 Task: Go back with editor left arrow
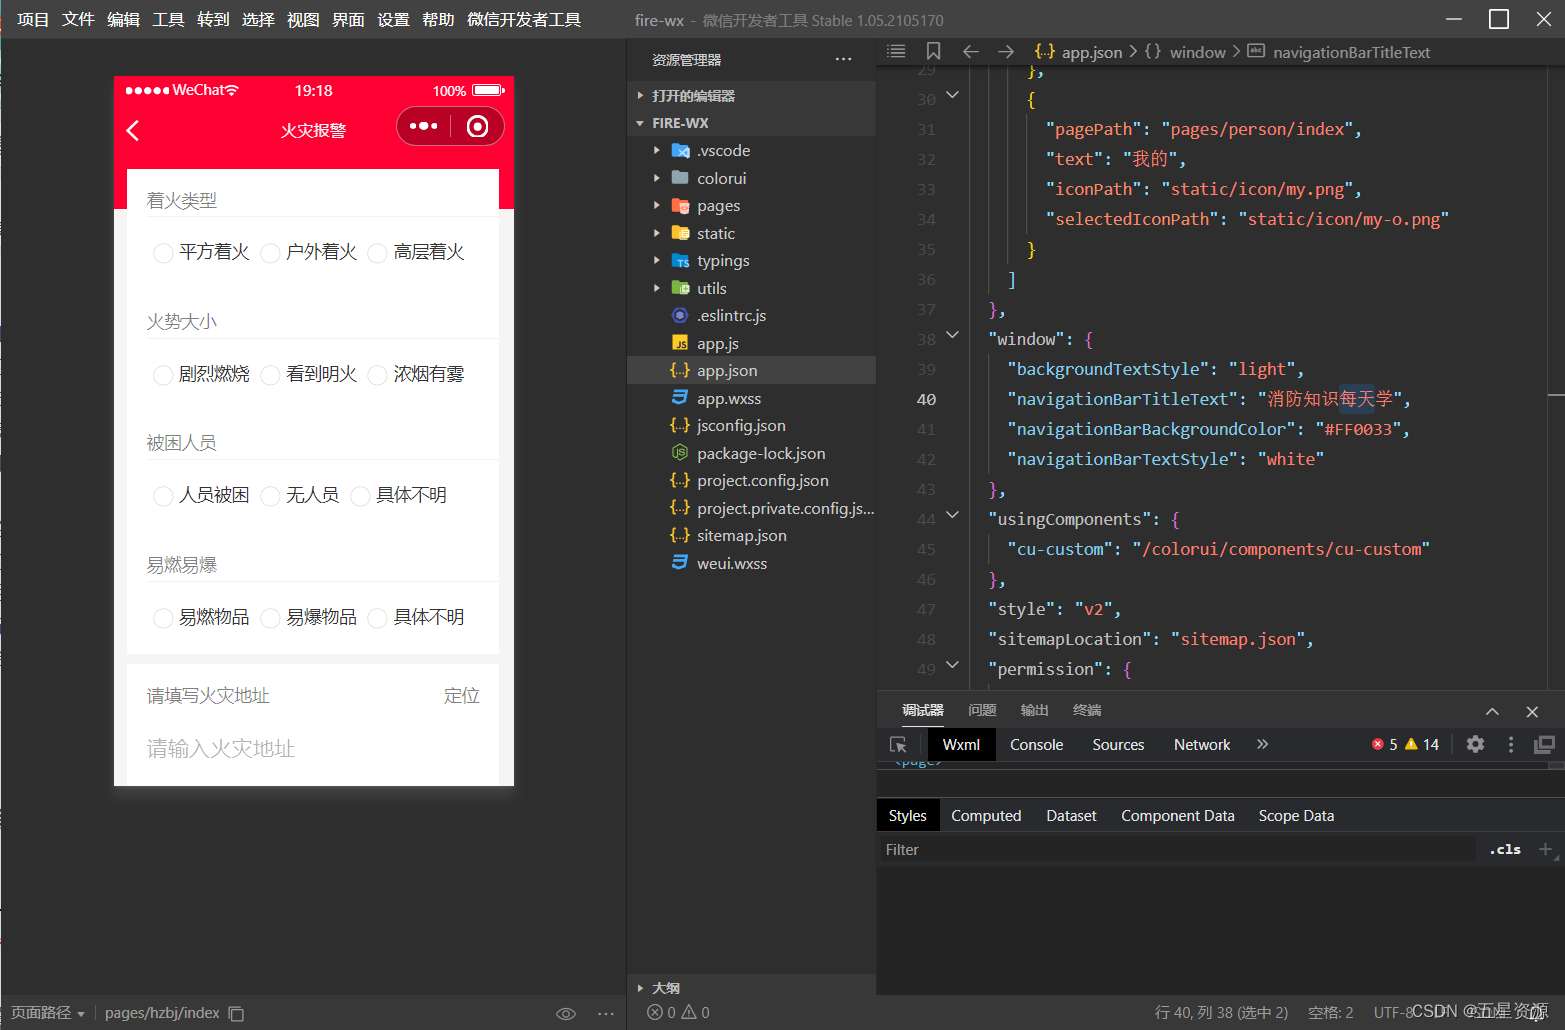[970, 51]
